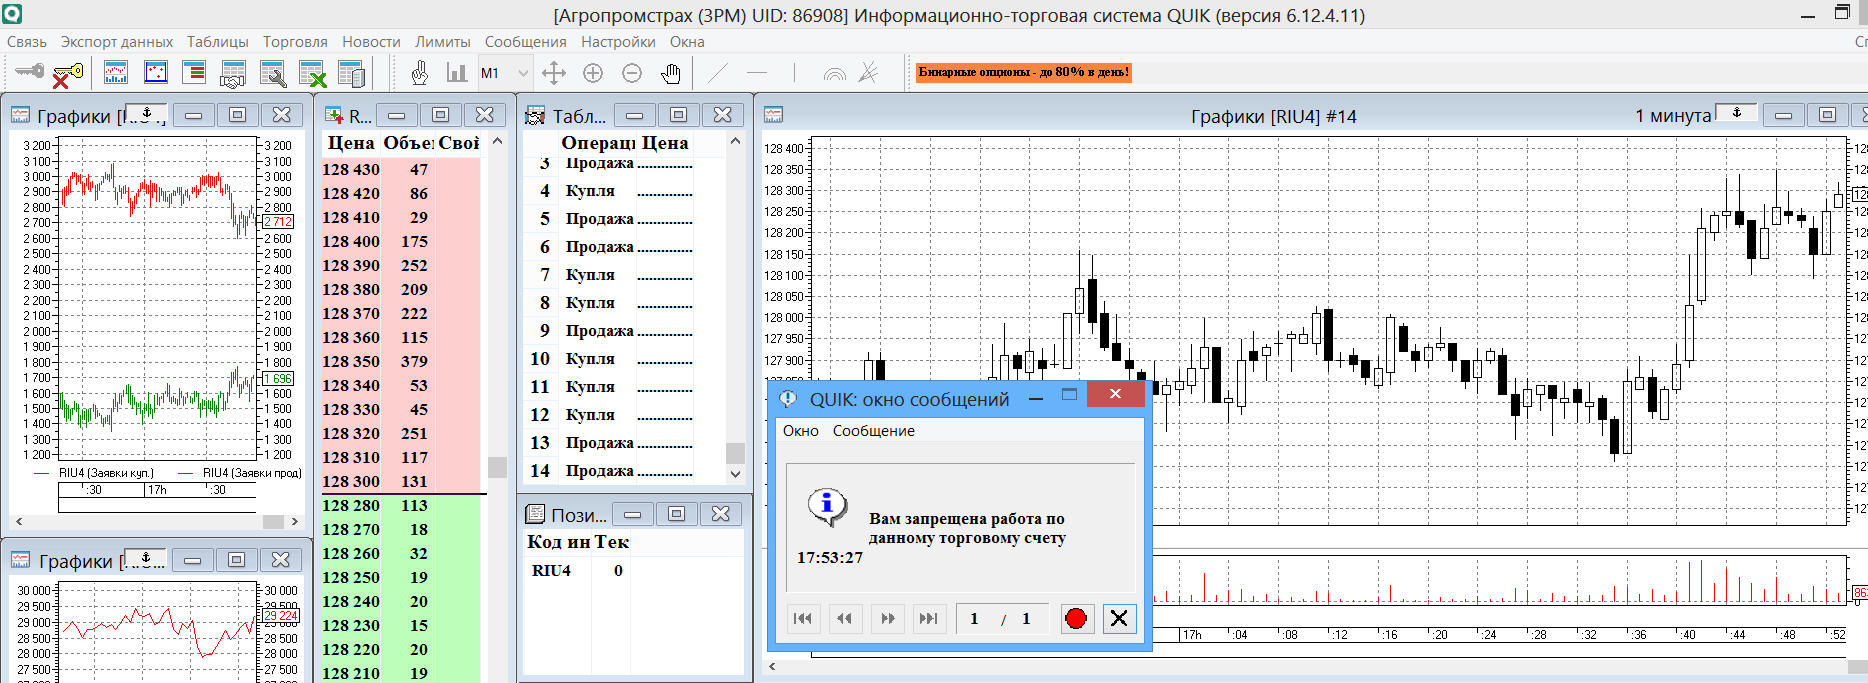Click the grey key connect icon

tap(29, 72)
